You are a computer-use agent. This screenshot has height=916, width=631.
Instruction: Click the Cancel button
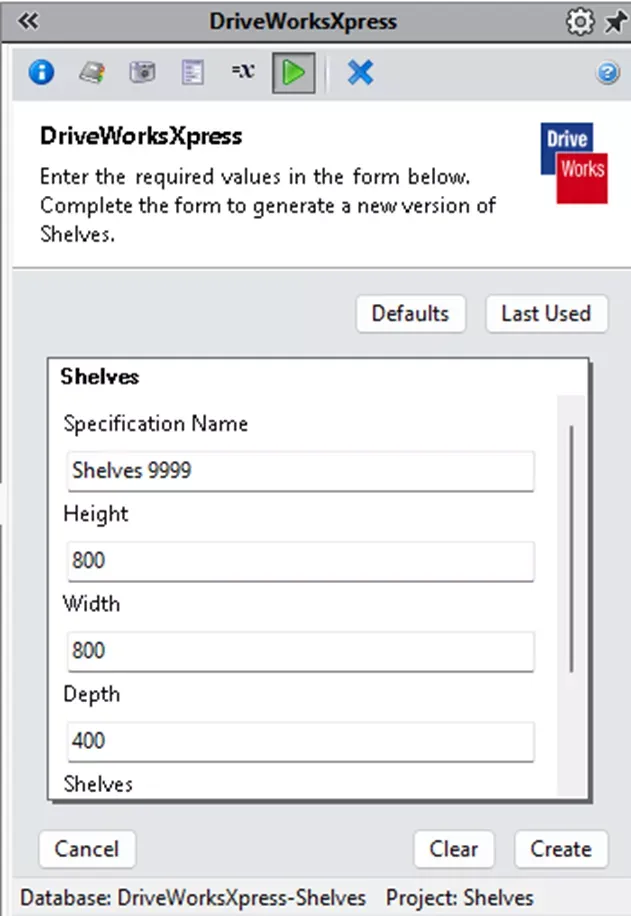pos(87,849)
